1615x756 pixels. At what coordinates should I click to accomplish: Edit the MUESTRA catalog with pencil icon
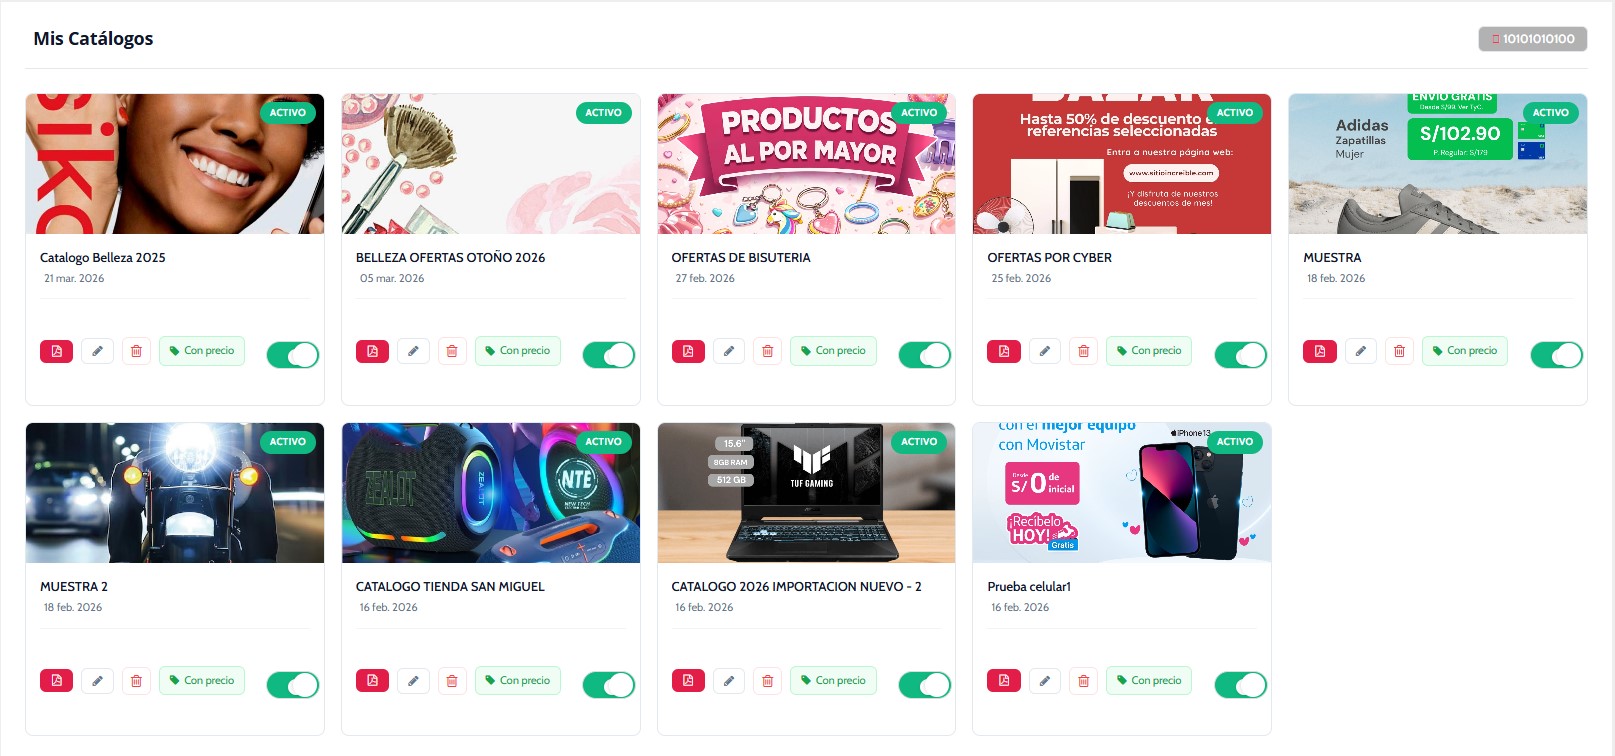tap(1360, 351)
